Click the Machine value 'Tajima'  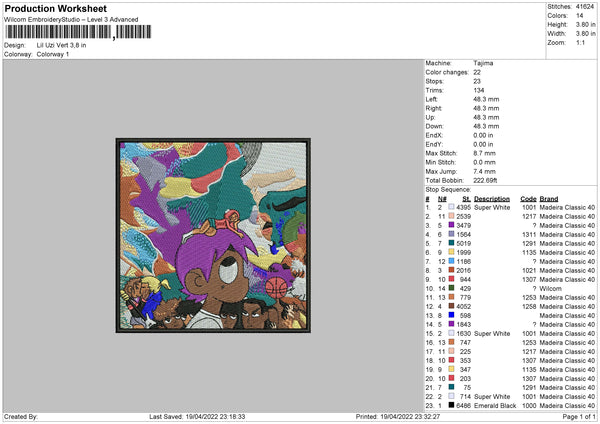coord(483,63)
